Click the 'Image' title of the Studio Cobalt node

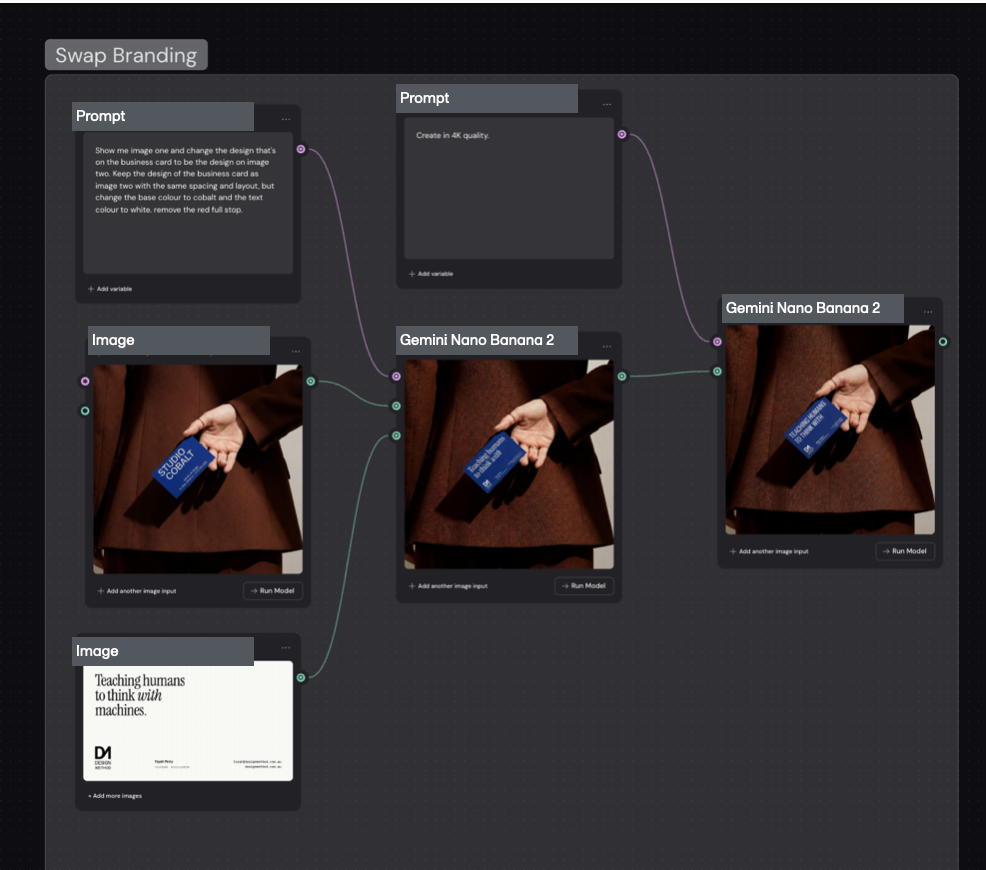(x=113, y=340)
